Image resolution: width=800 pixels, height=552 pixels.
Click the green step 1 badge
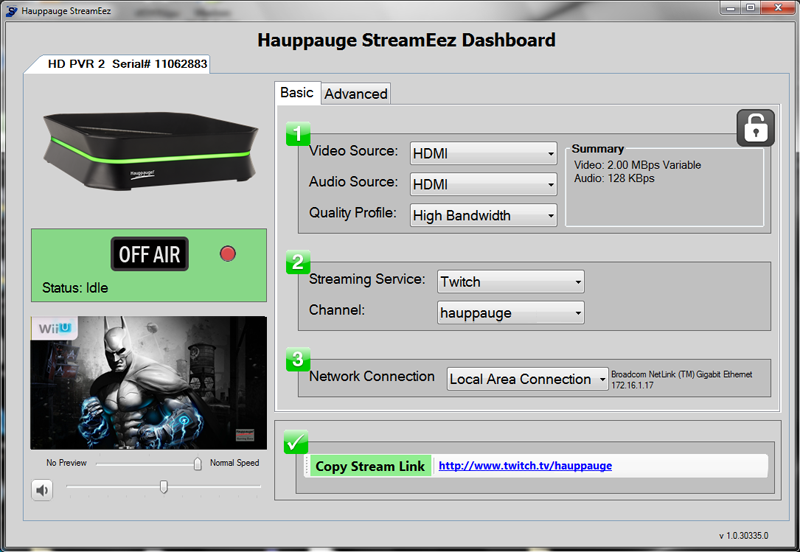(x=298, y=135)
